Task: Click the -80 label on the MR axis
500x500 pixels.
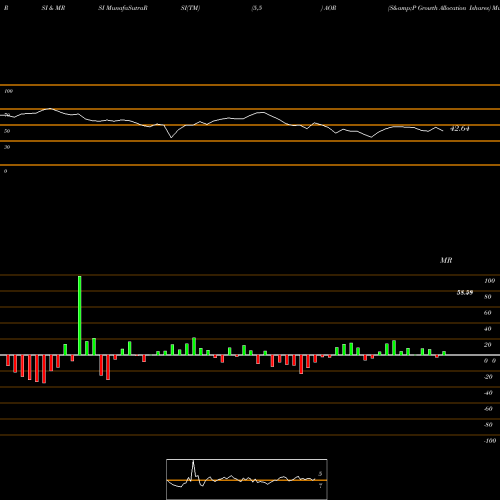Action: (488, 425)
